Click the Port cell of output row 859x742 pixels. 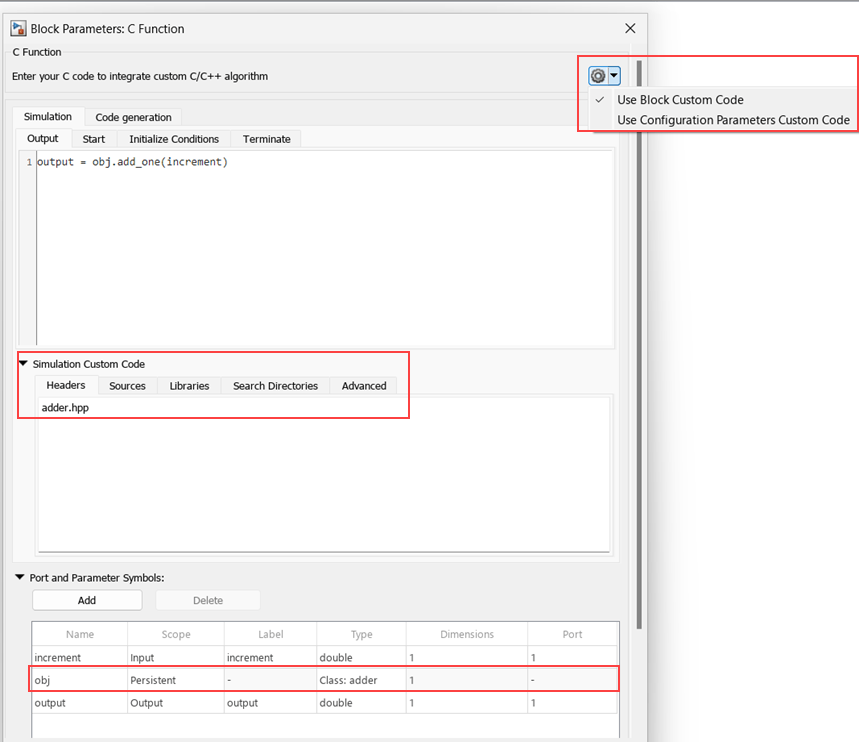click(572, 703)
